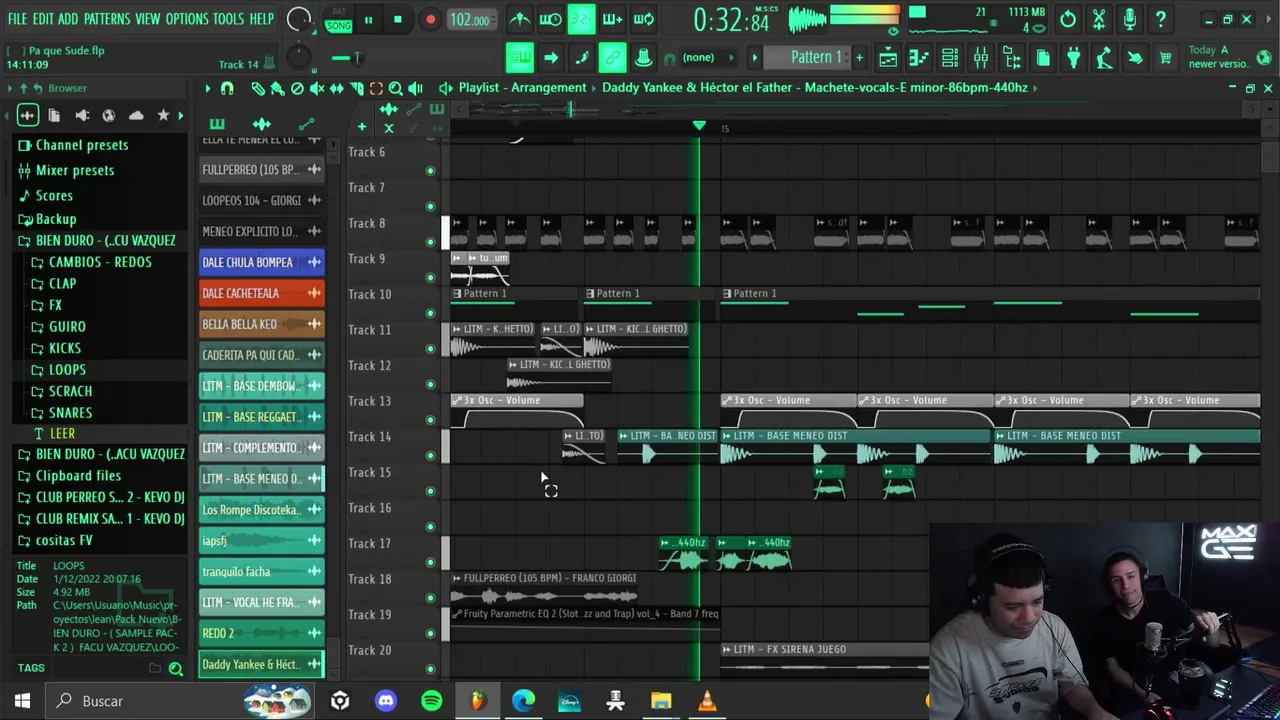Select the Delete tool in Playlist

297,88
